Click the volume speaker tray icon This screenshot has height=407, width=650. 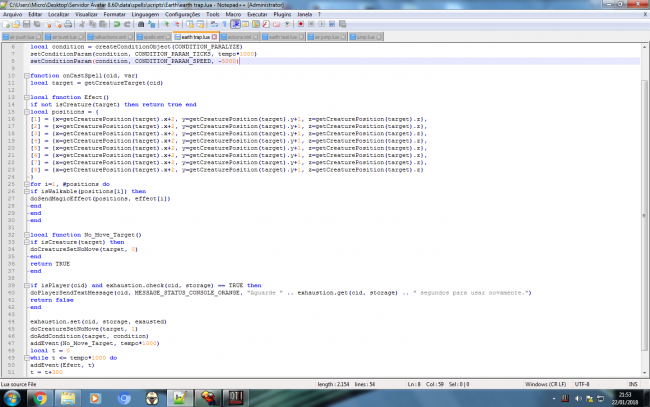tap(578, 399)
